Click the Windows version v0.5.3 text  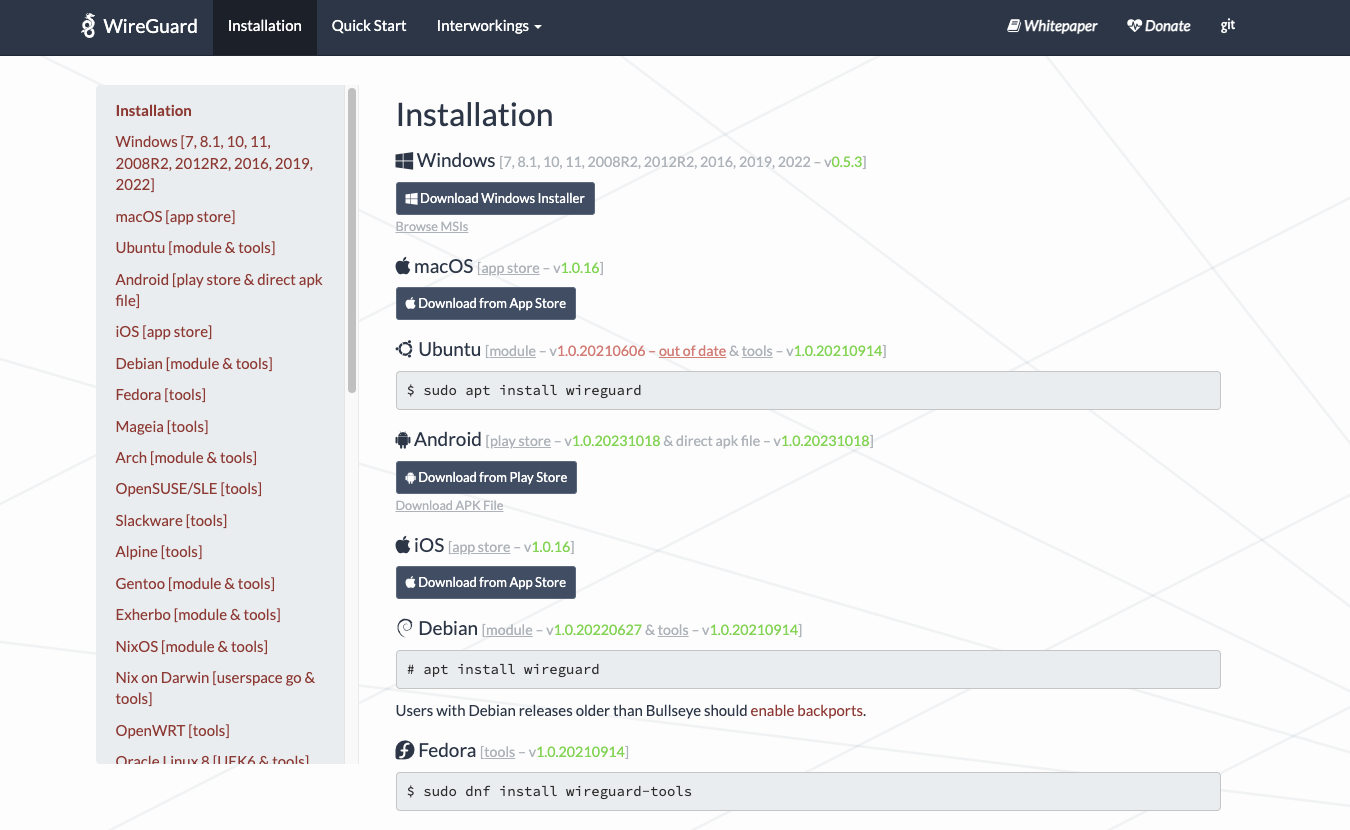844,162
